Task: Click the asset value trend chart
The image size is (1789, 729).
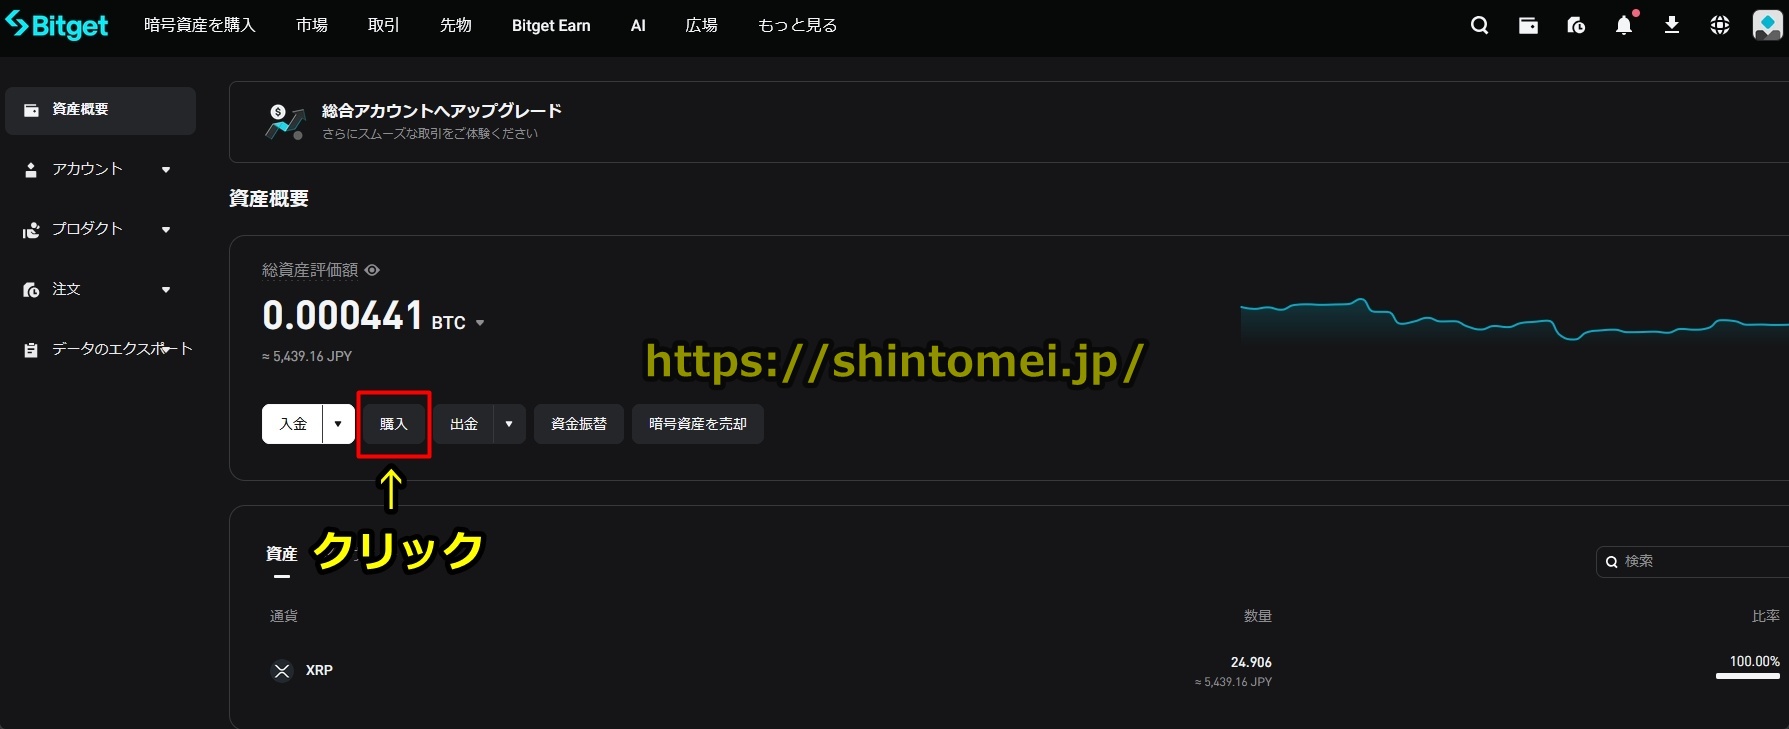Action: pos(1514,320)
